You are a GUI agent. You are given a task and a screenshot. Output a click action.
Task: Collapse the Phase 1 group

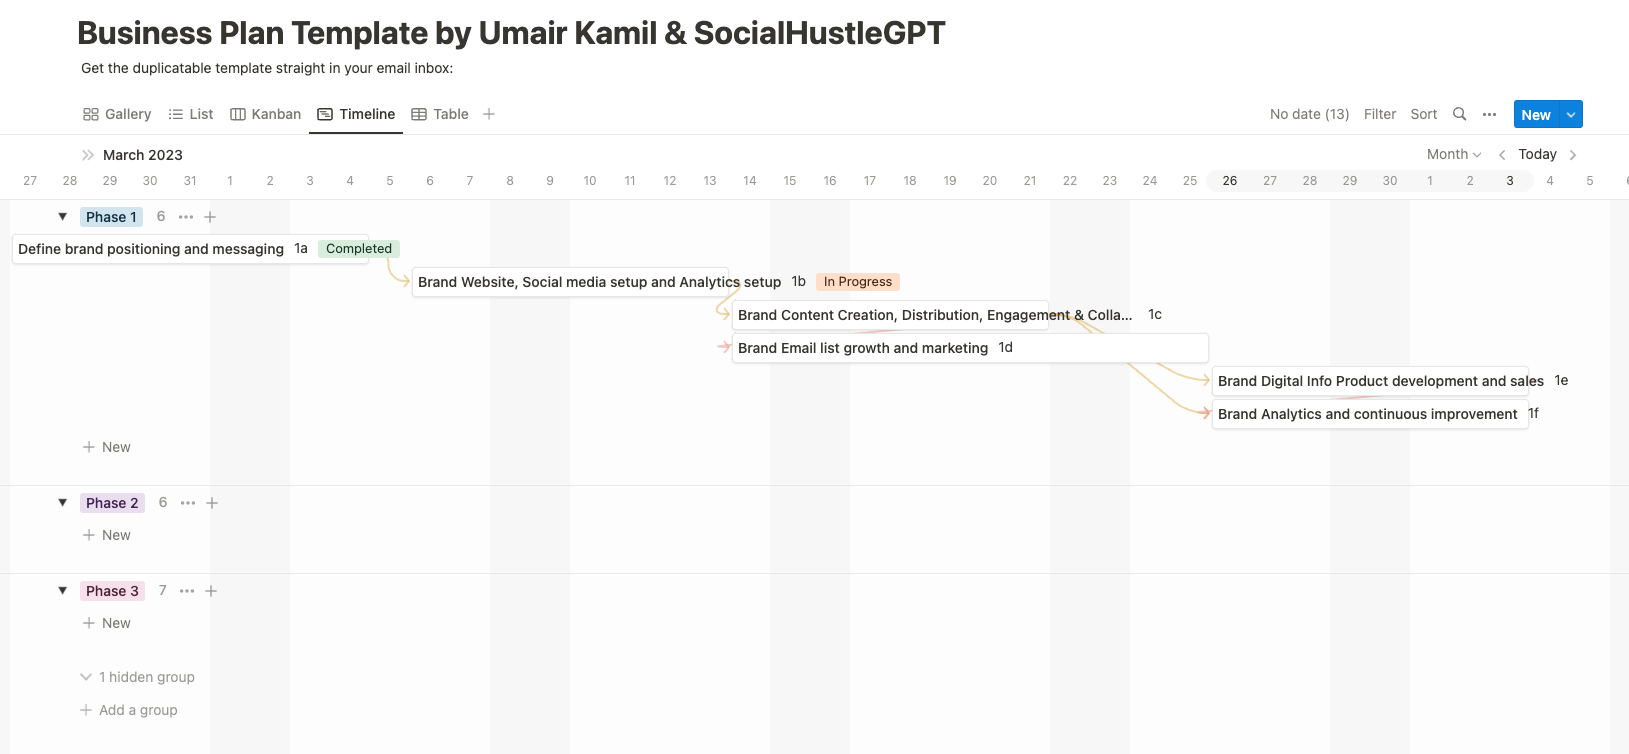[x=63, y=217]
